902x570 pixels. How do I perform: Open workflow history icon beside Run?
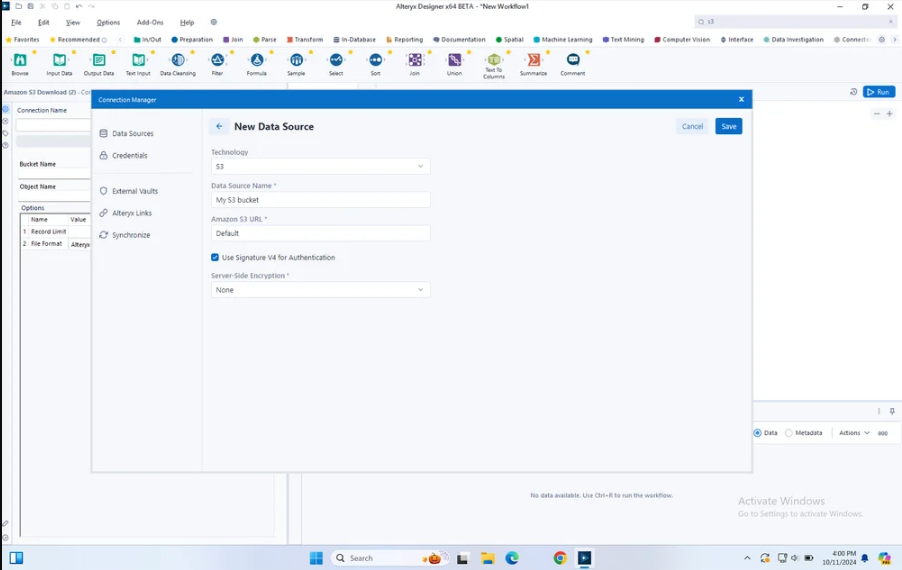click(x=854, y=92)
